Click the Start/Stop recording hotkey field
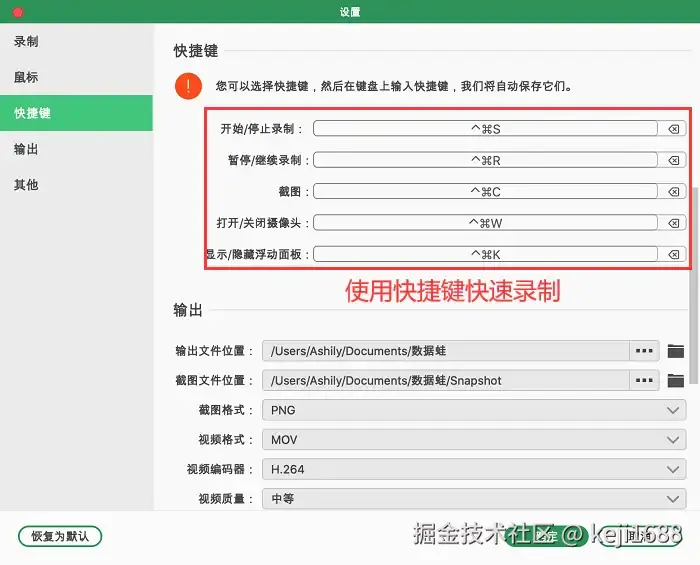 click(x=485, y=129)
